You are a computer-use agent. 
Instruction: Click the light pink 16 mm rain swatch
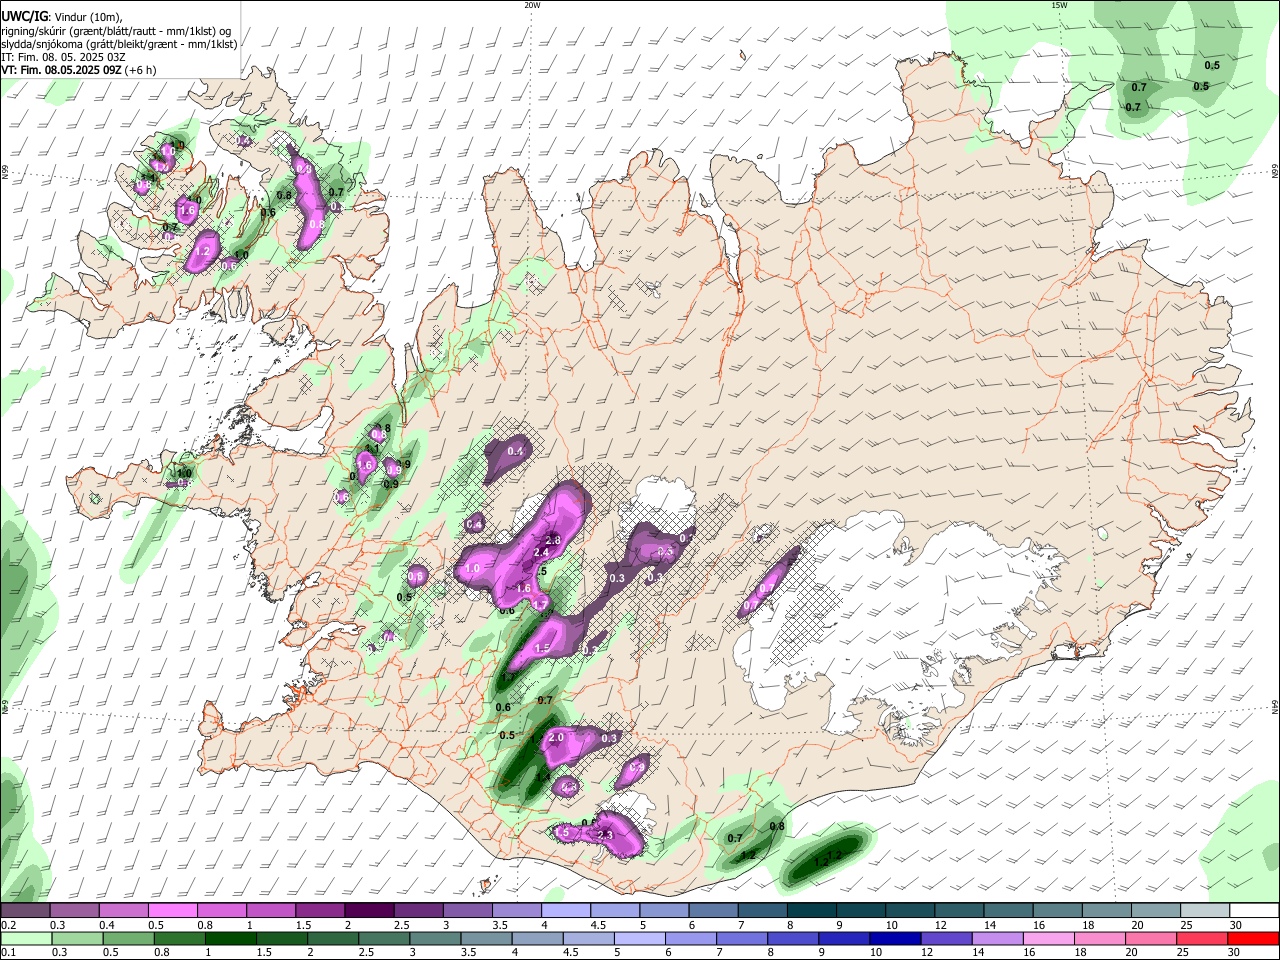click(x=1047, y=939)
